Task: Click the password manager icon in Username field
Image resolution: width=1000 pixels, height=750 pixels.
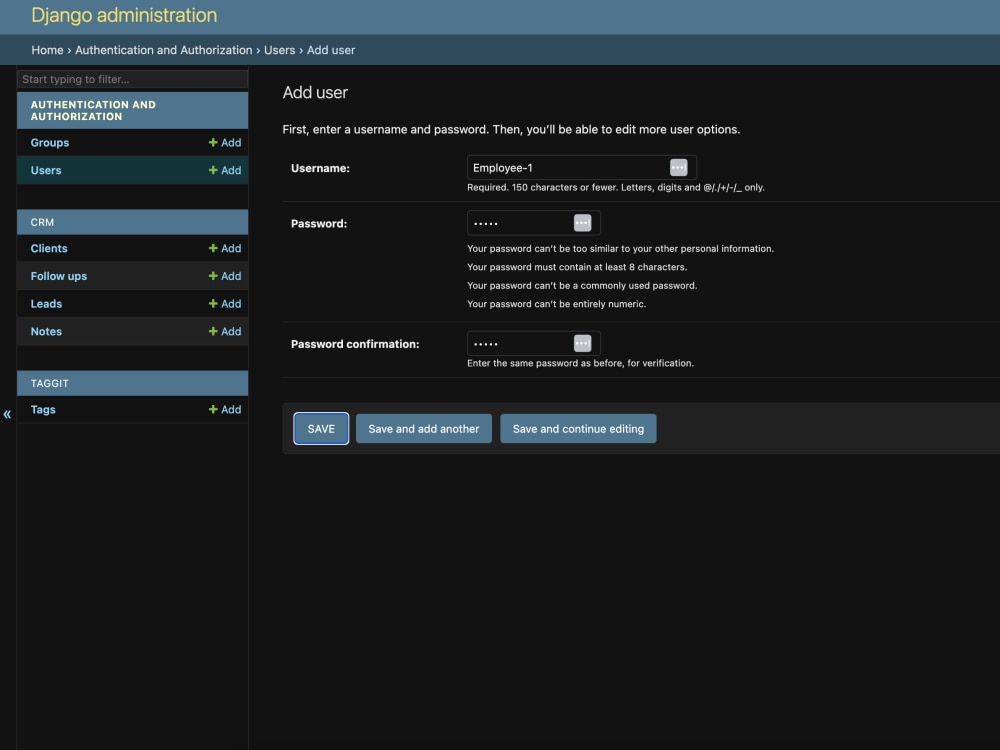Action: point(678,168)
